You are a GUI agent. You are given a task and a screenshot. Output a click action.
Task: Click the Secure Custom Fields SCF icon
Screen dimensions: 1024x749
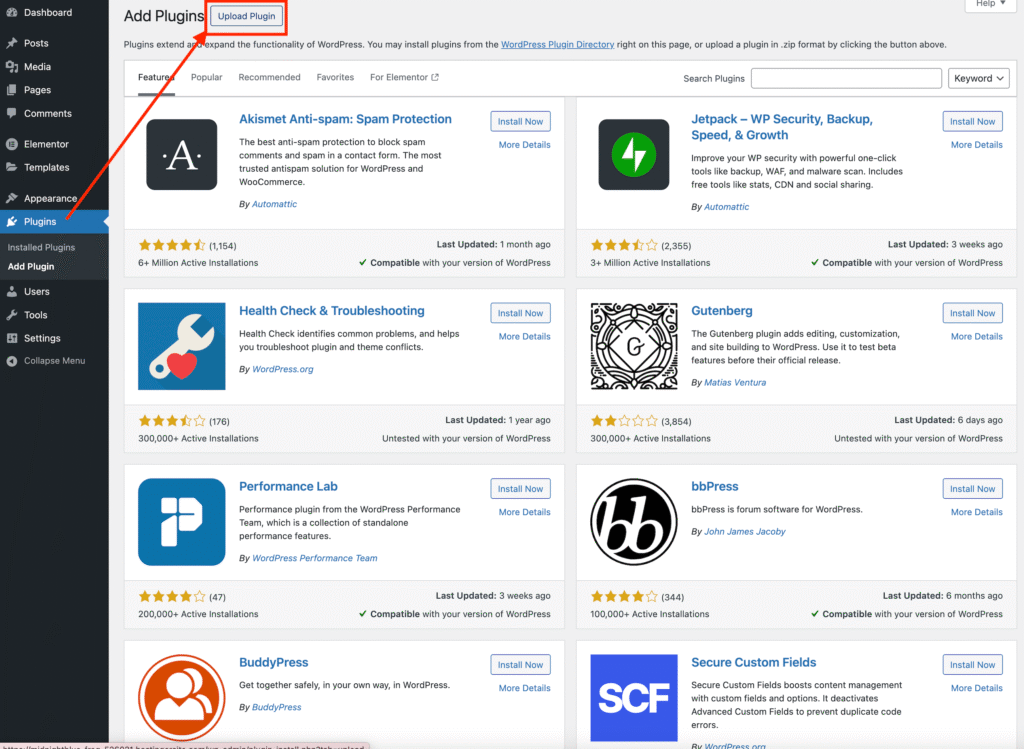[x=633, y=697]
